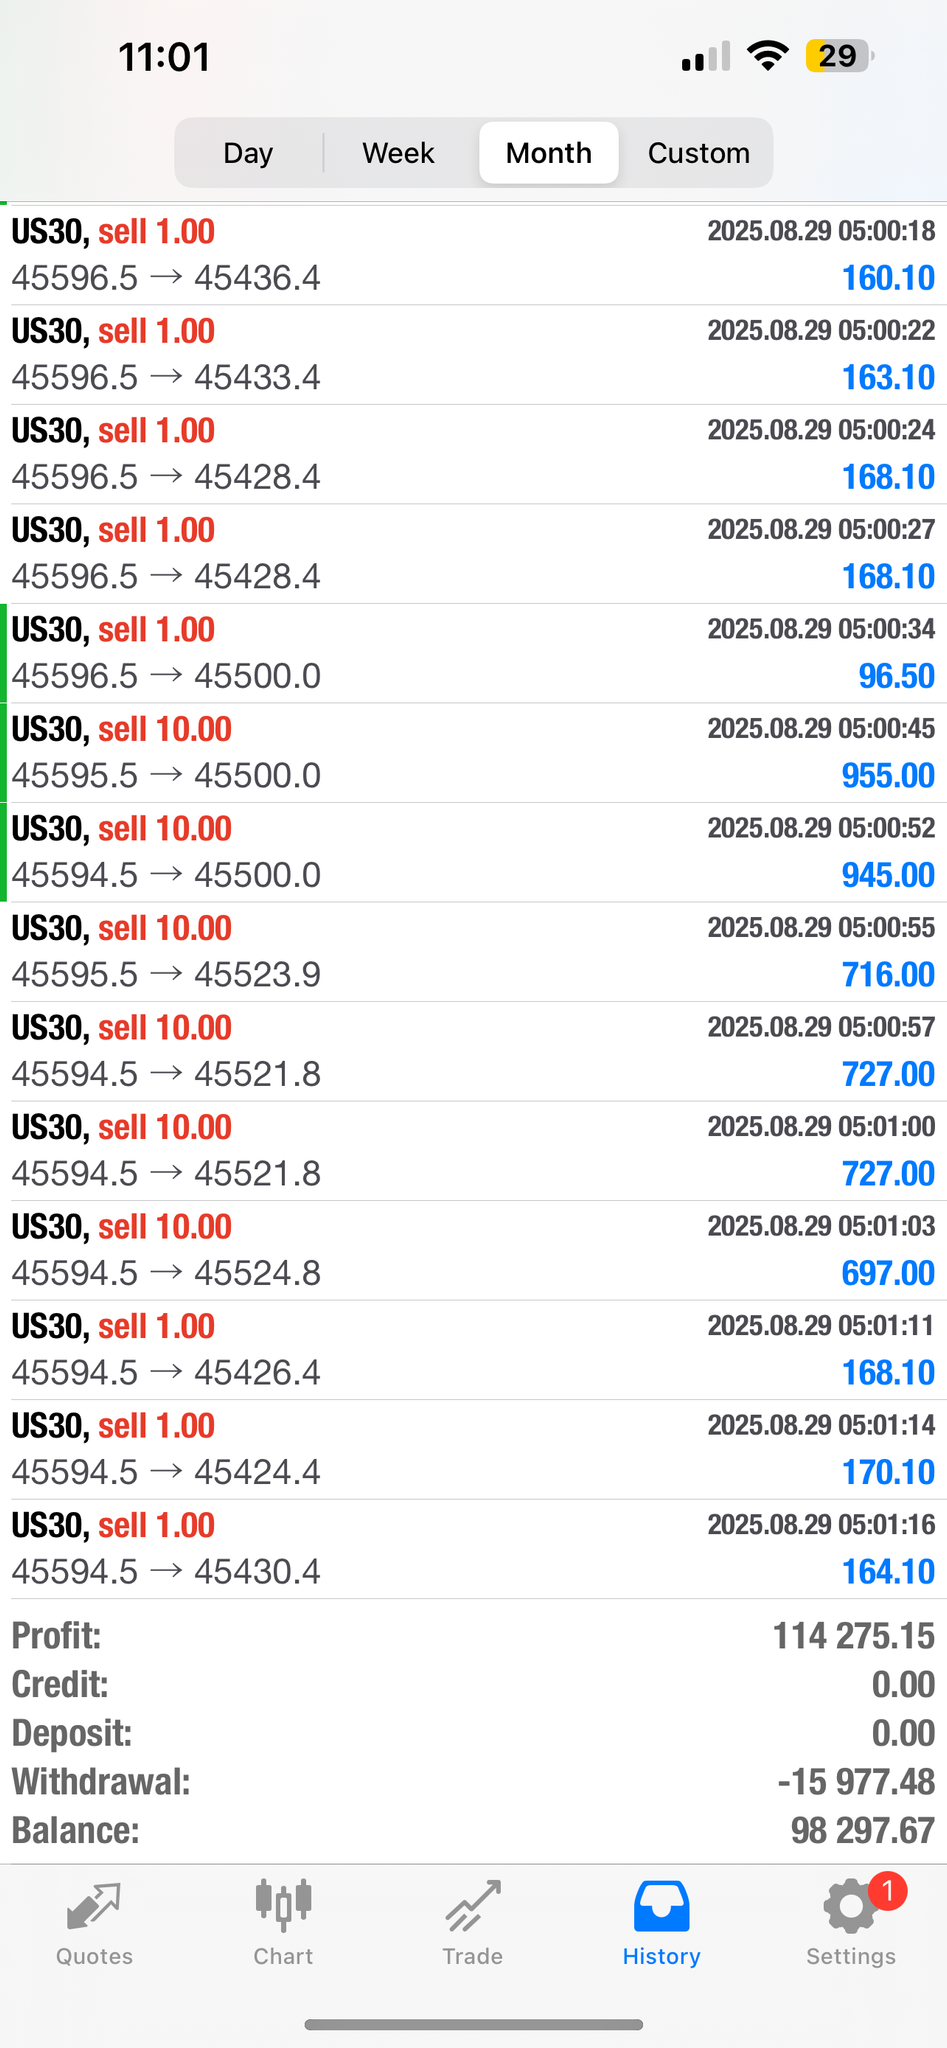Expand the trade with 697.00 profit
Viewport: 947px width, 2048px height.
pyautogui.click(x=473, y=1250)
